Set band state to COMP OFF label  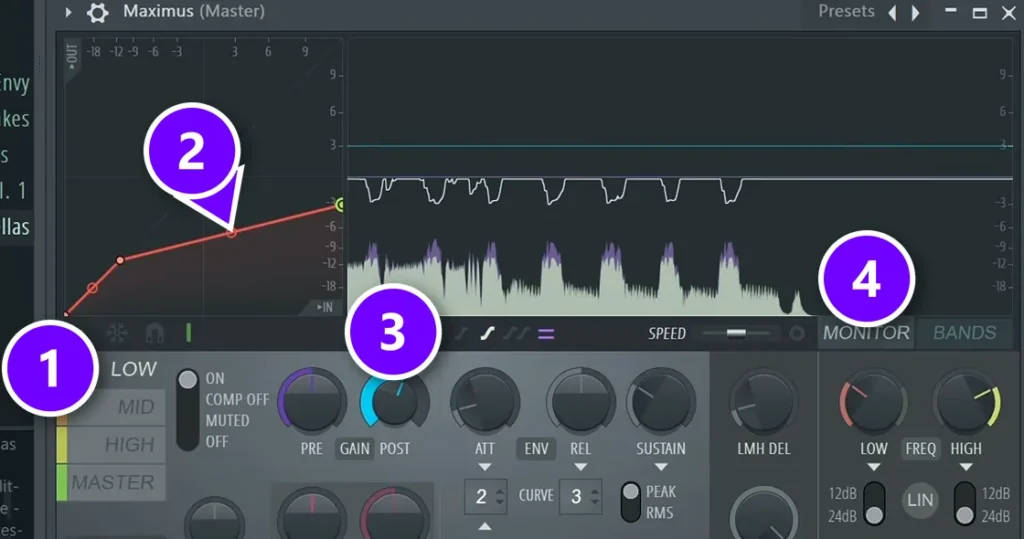pos(237,399)
